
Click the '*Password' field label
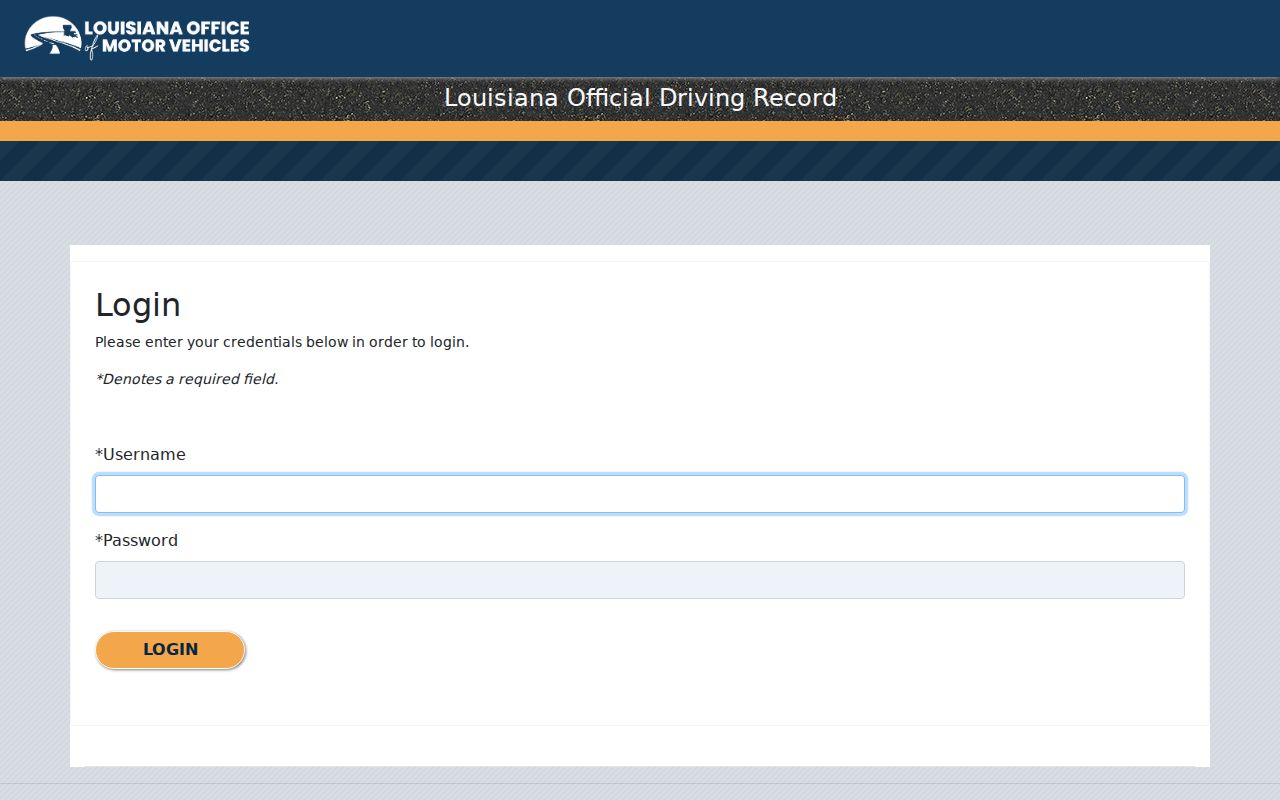[136, 540]
